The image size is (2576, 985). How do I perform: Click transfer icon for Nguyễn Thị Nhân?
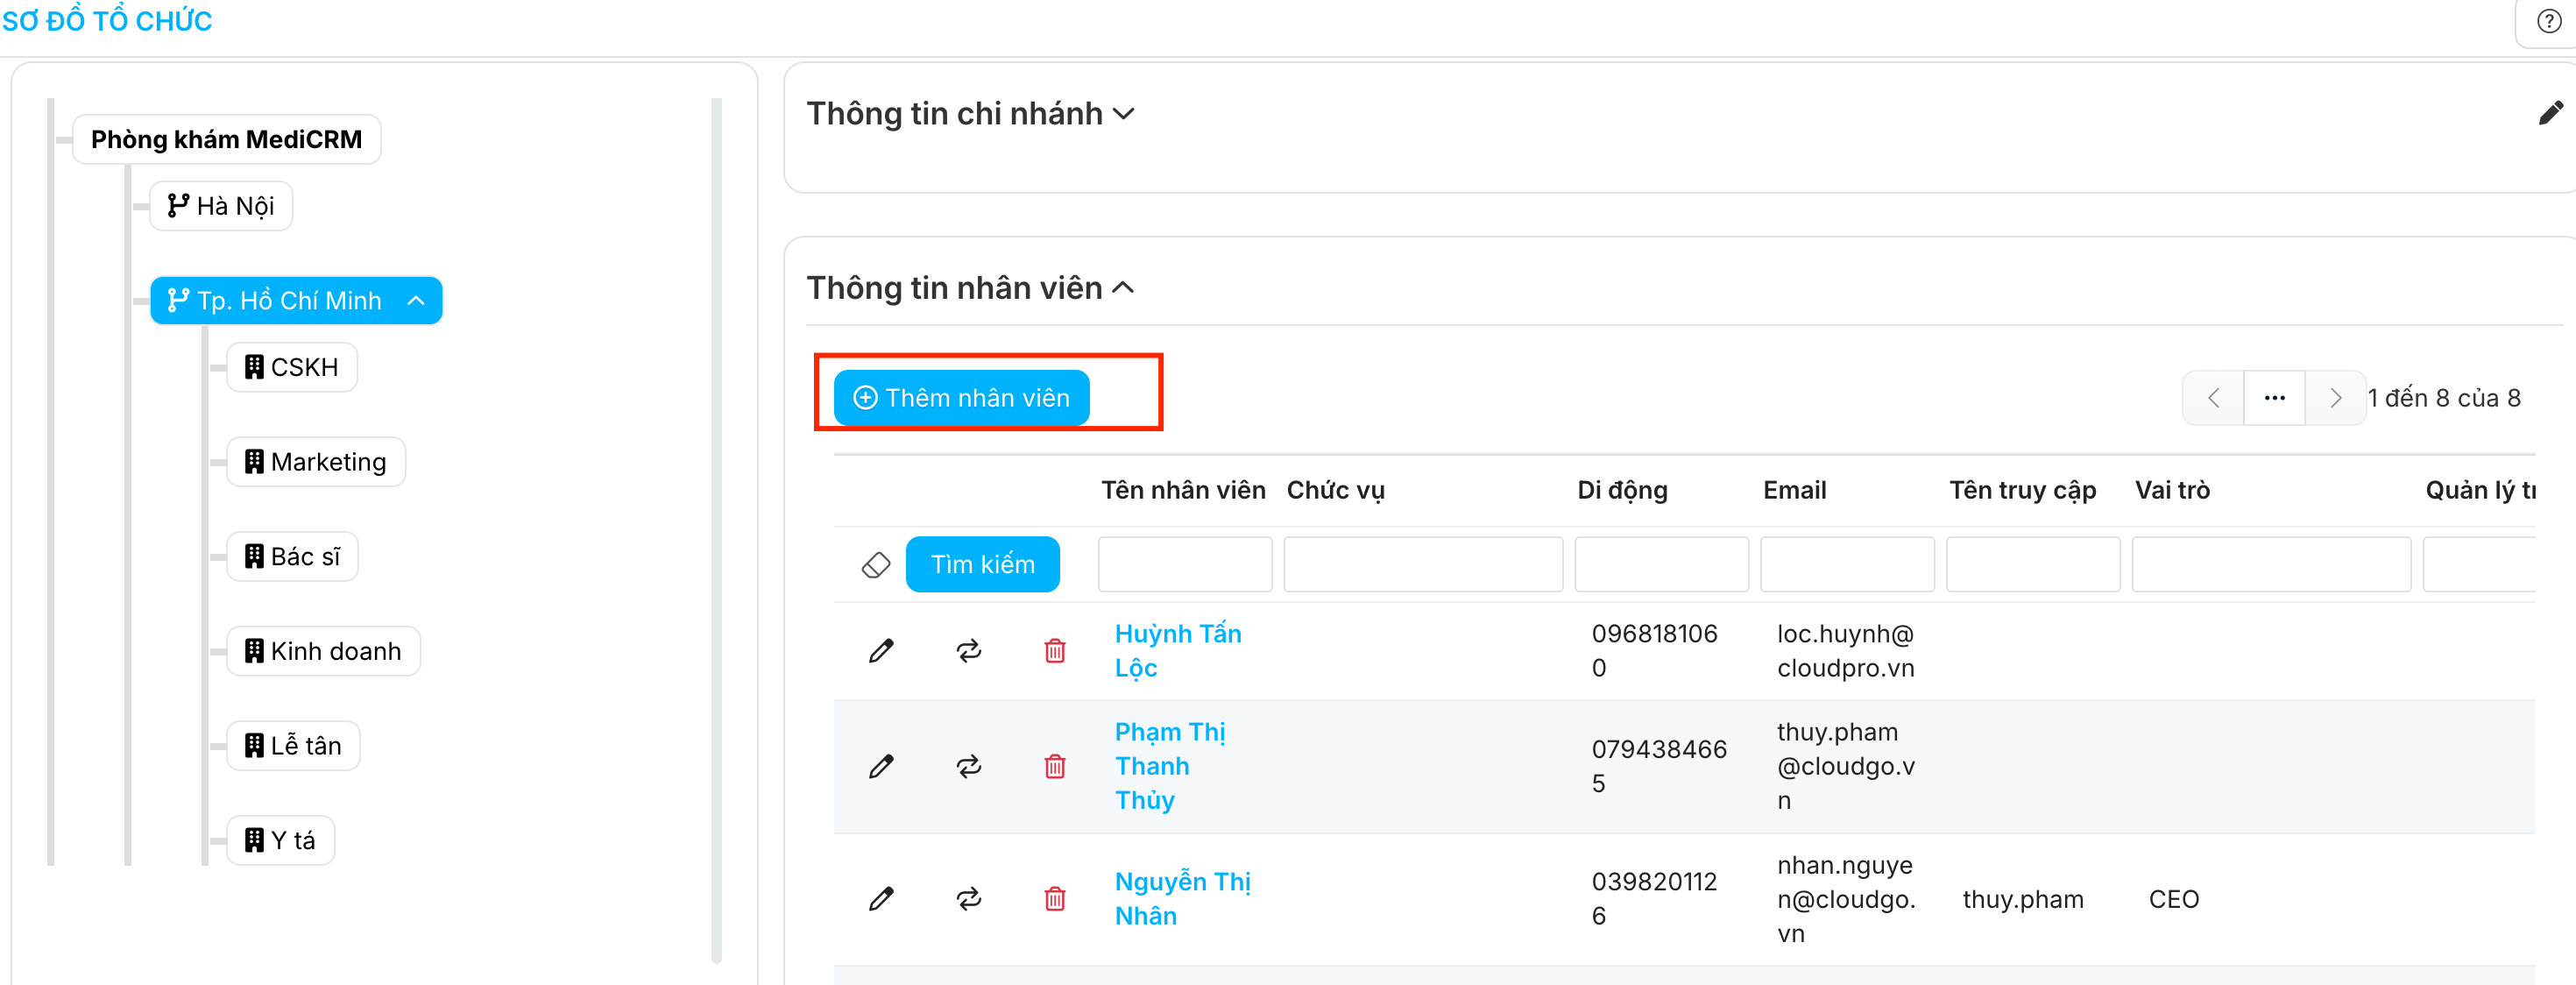coord(968,899)
